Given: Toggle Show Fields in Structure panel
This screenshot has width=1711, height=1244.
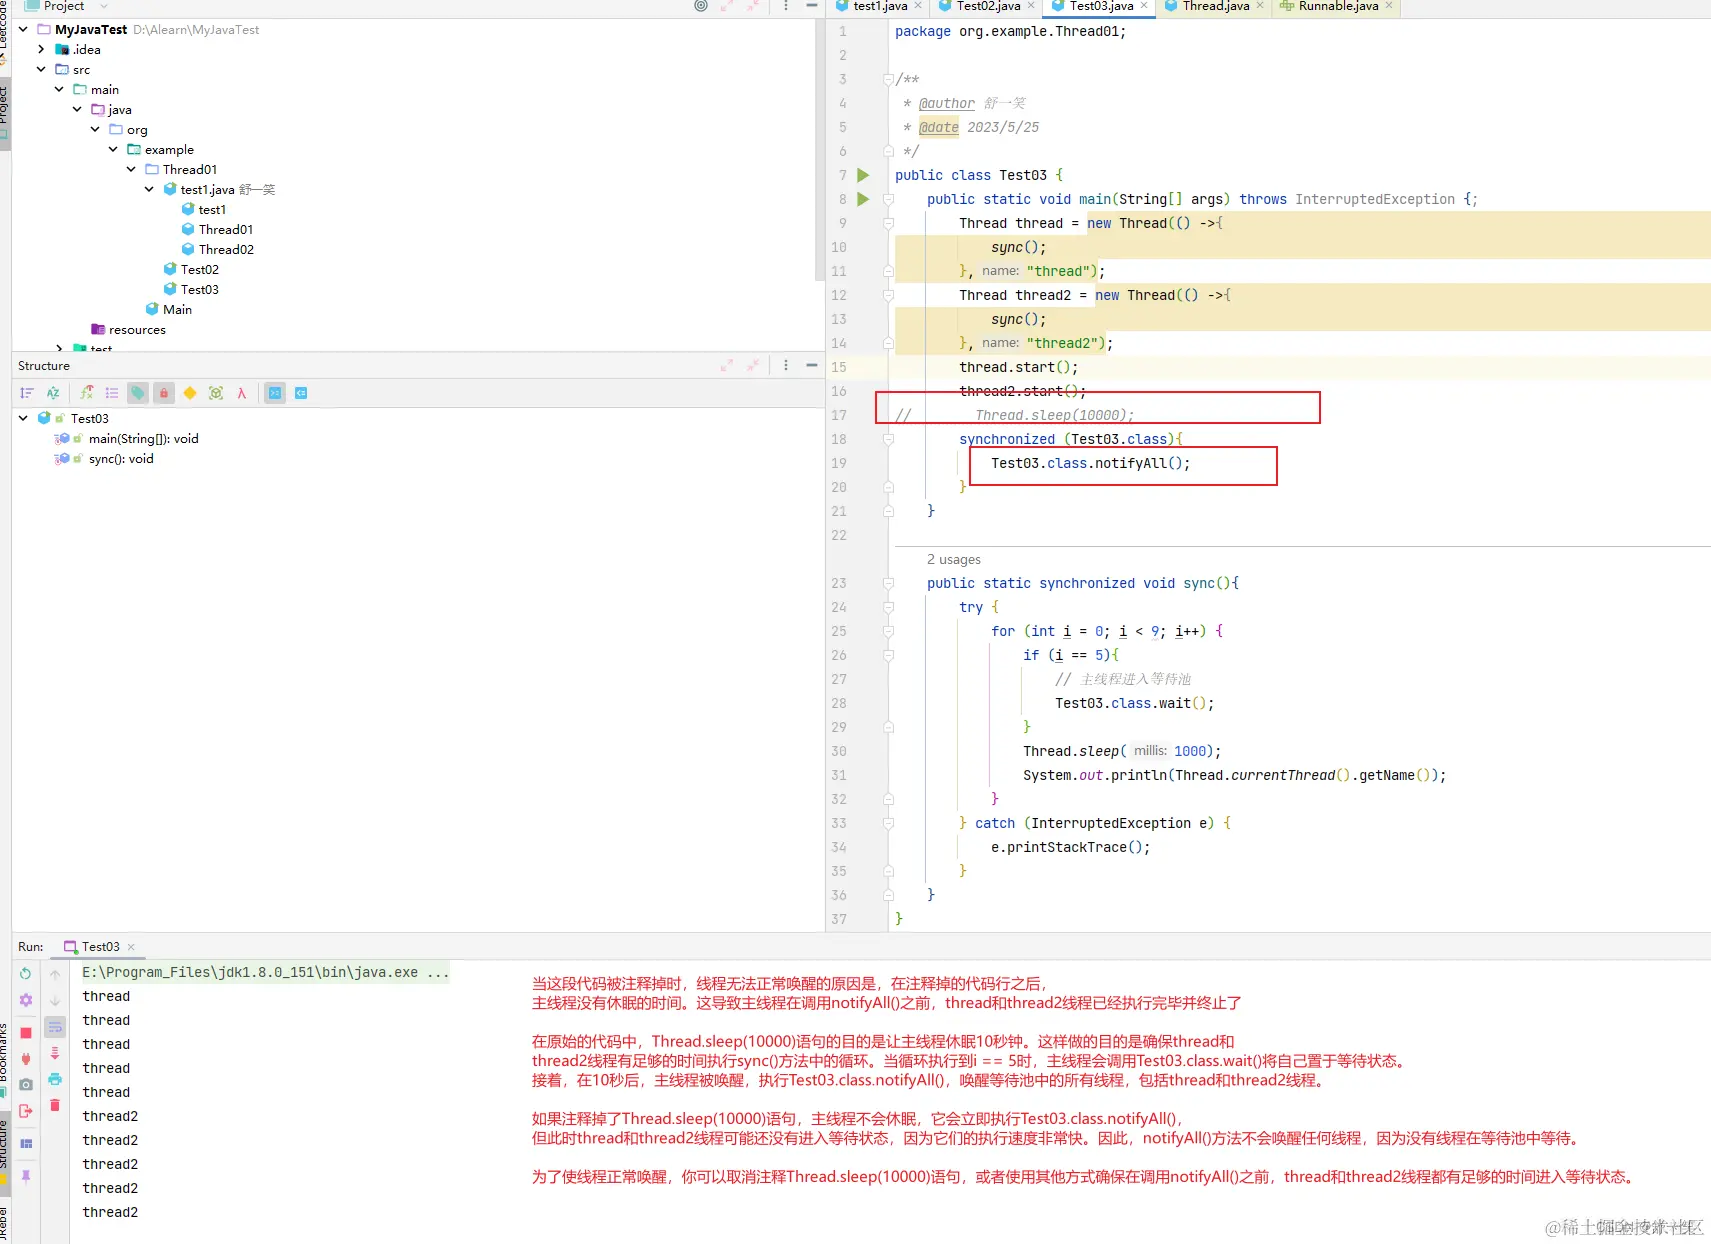Looking at the screenshot, I should (x=112, y=393).
